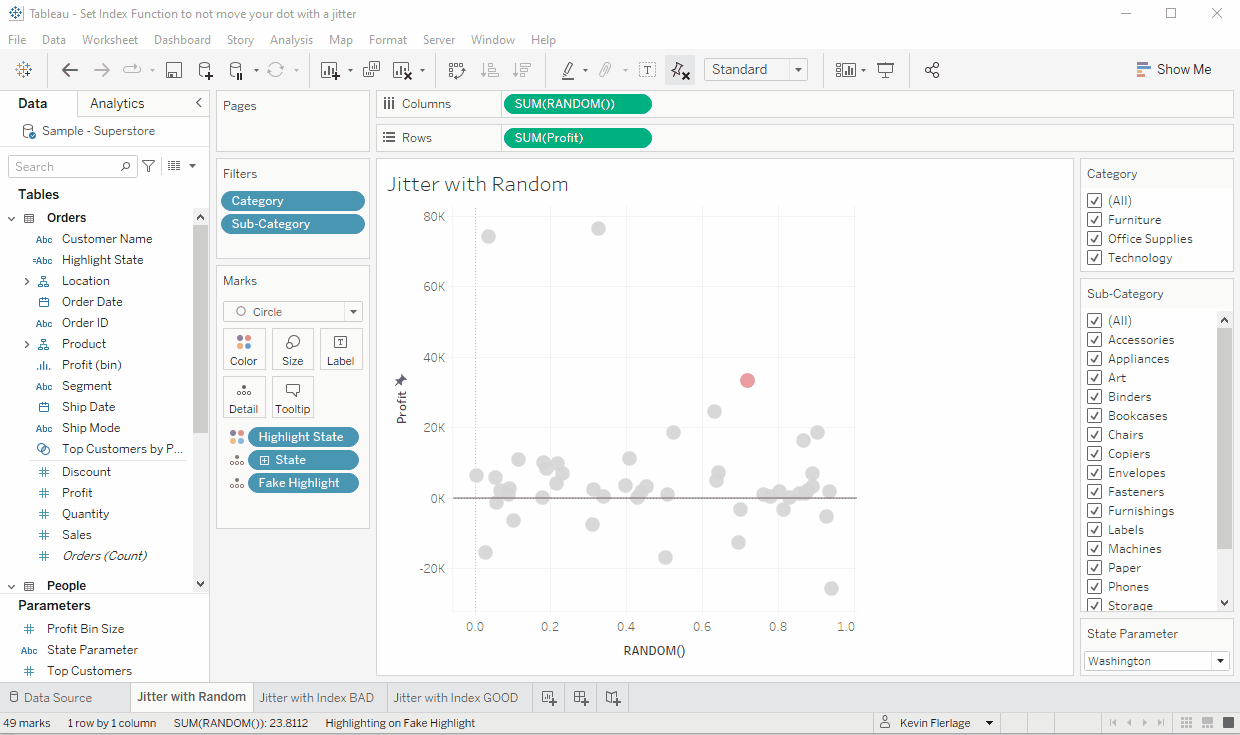Open the Kevin Flerlage user dropdown
This screenshot has width=1240, height=735.
[937, 723]
